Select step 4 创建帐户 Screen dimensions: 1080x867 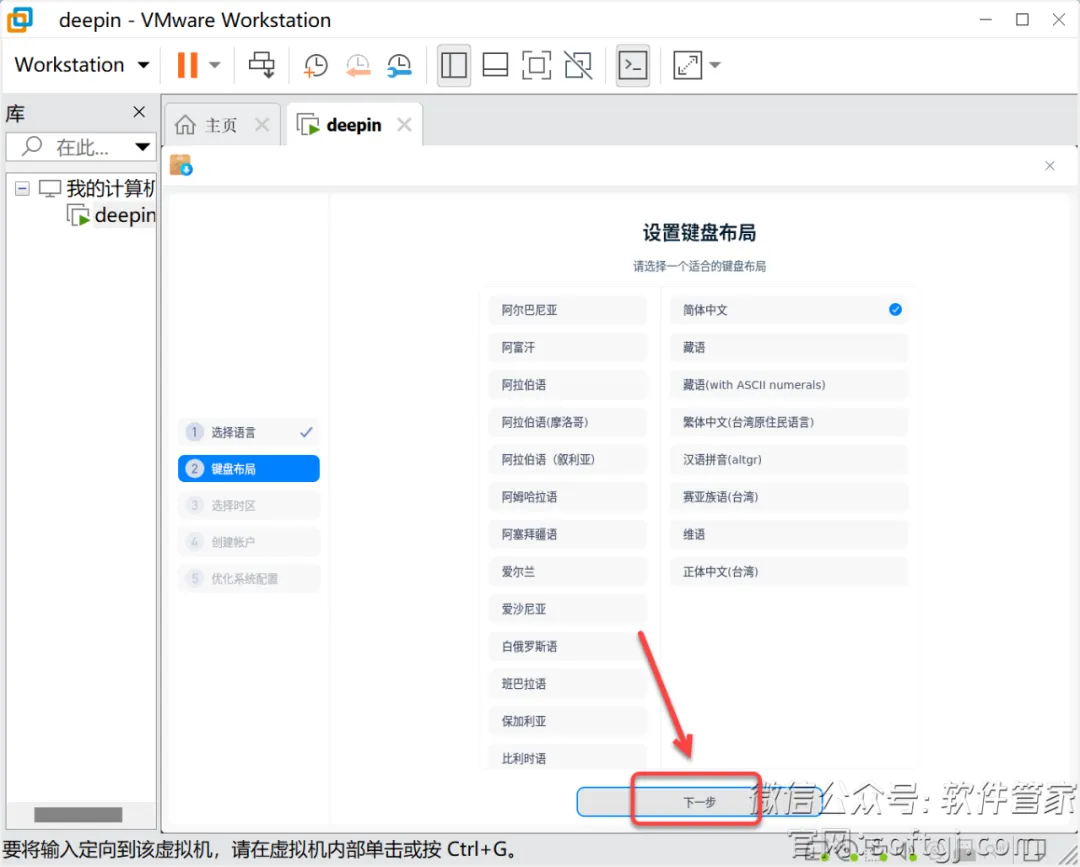(249, 542)
